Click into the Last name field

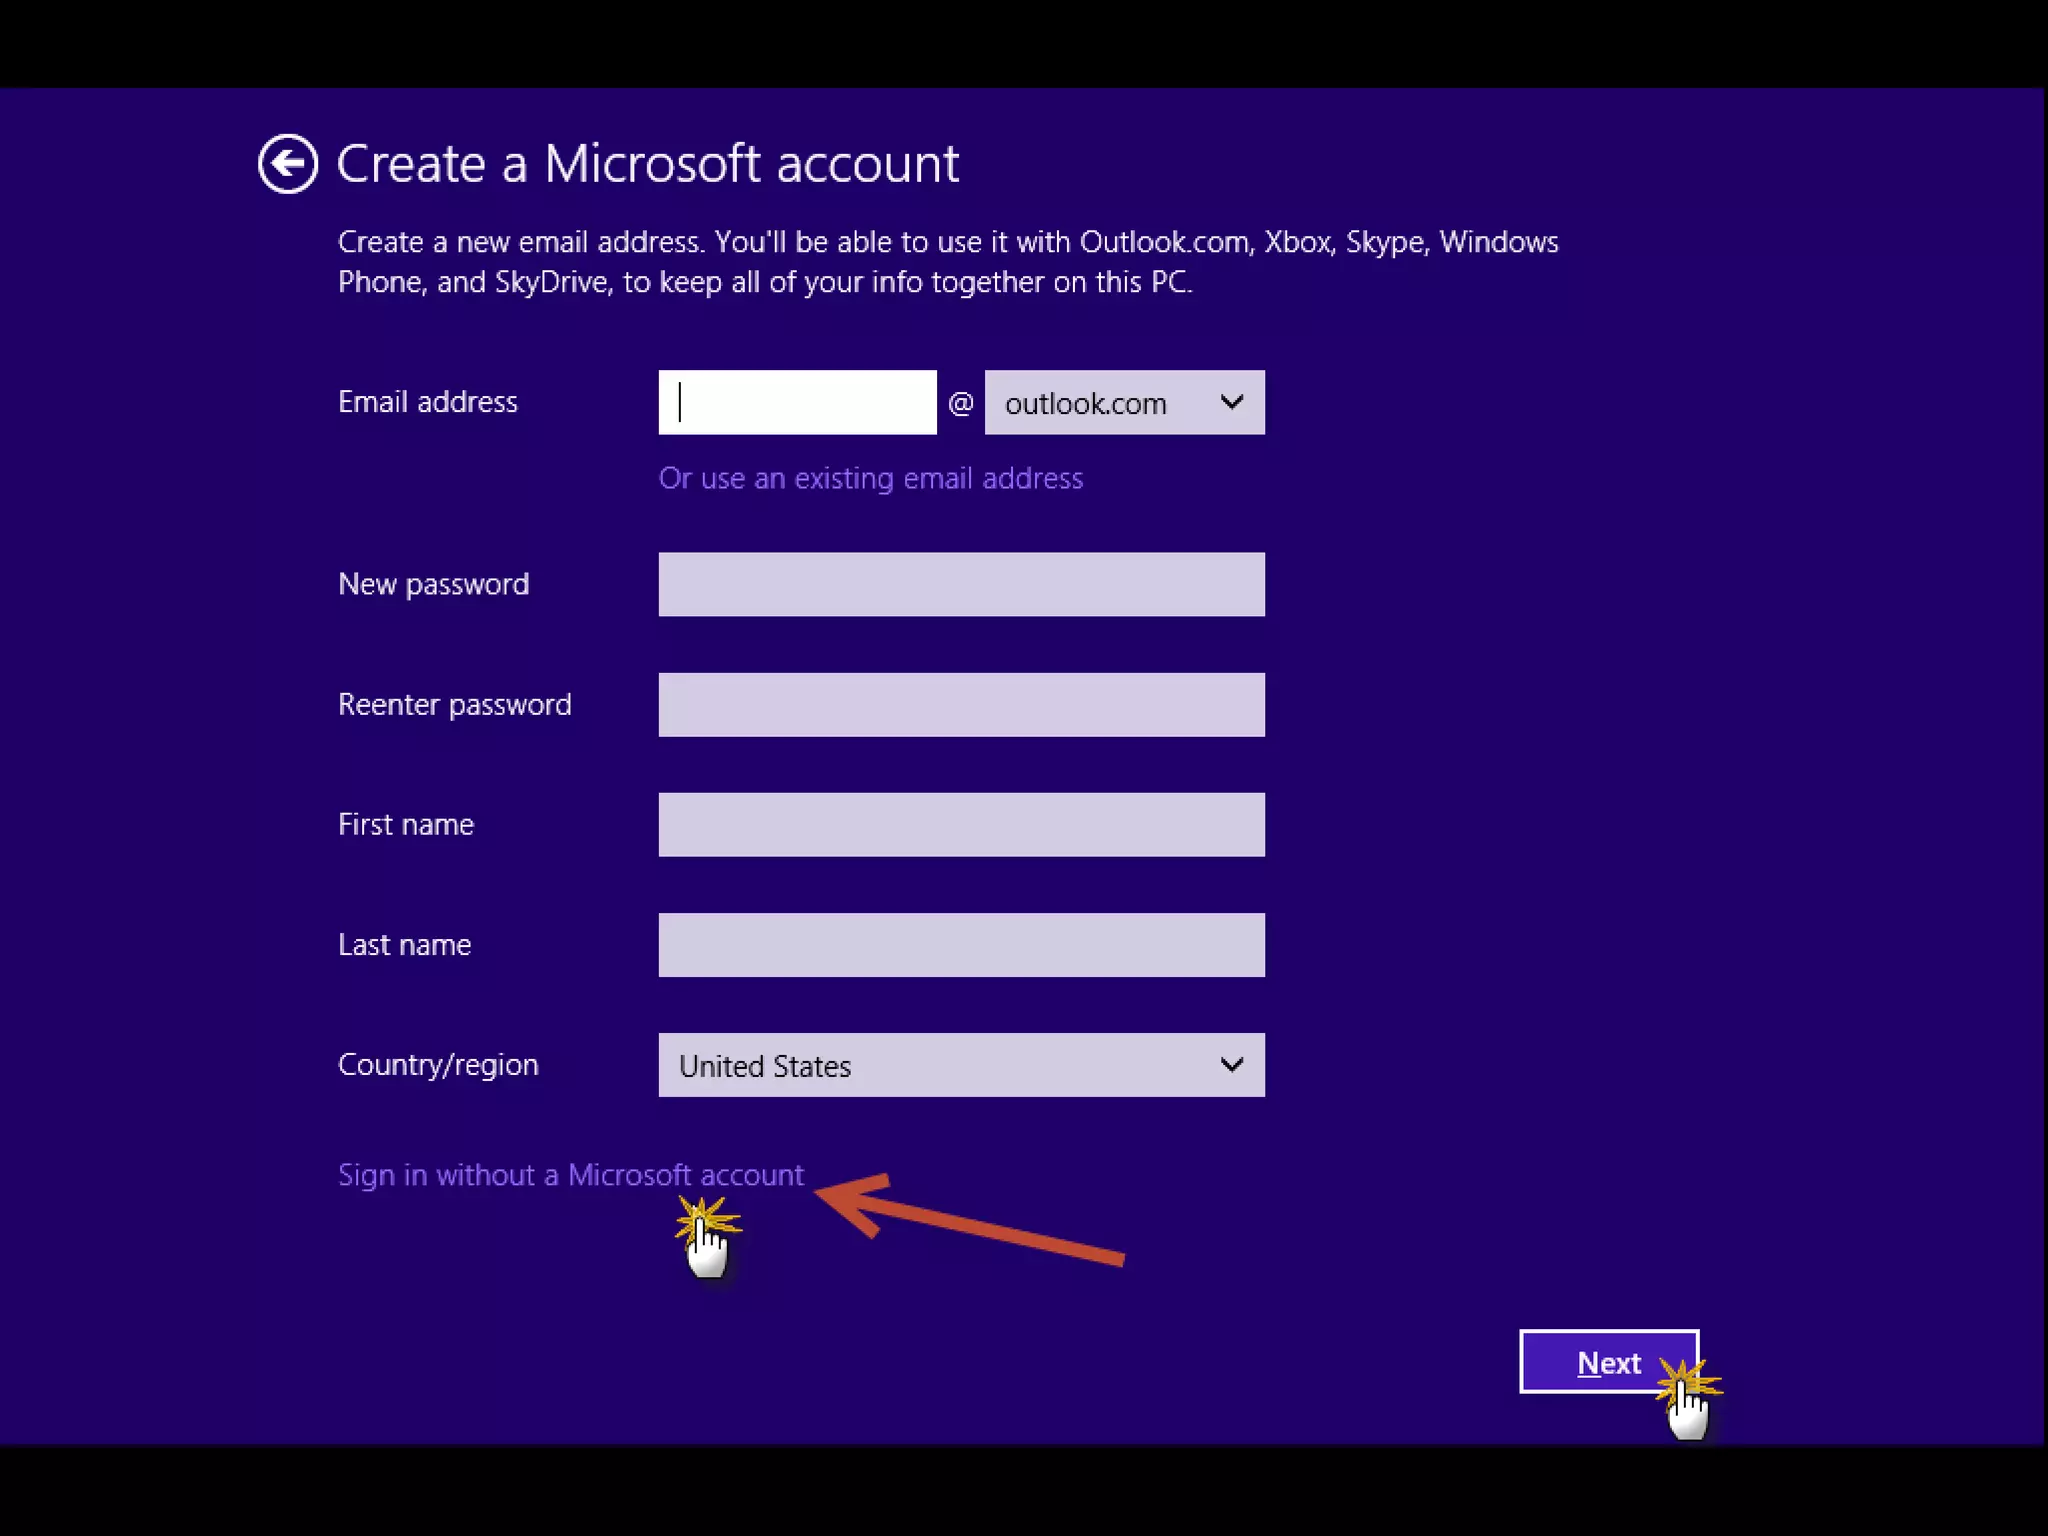(x=961, y=944)
